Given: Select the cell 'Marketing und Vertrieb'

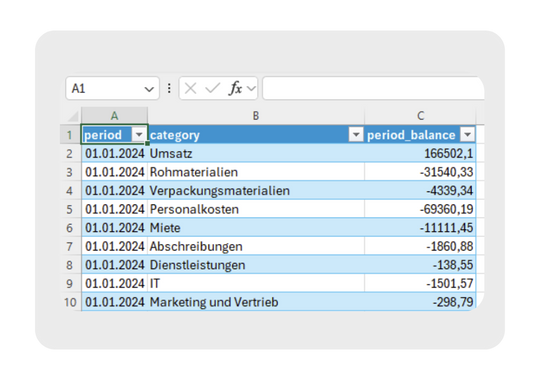Looking at the screenshot, I should (x=256, y=302).
